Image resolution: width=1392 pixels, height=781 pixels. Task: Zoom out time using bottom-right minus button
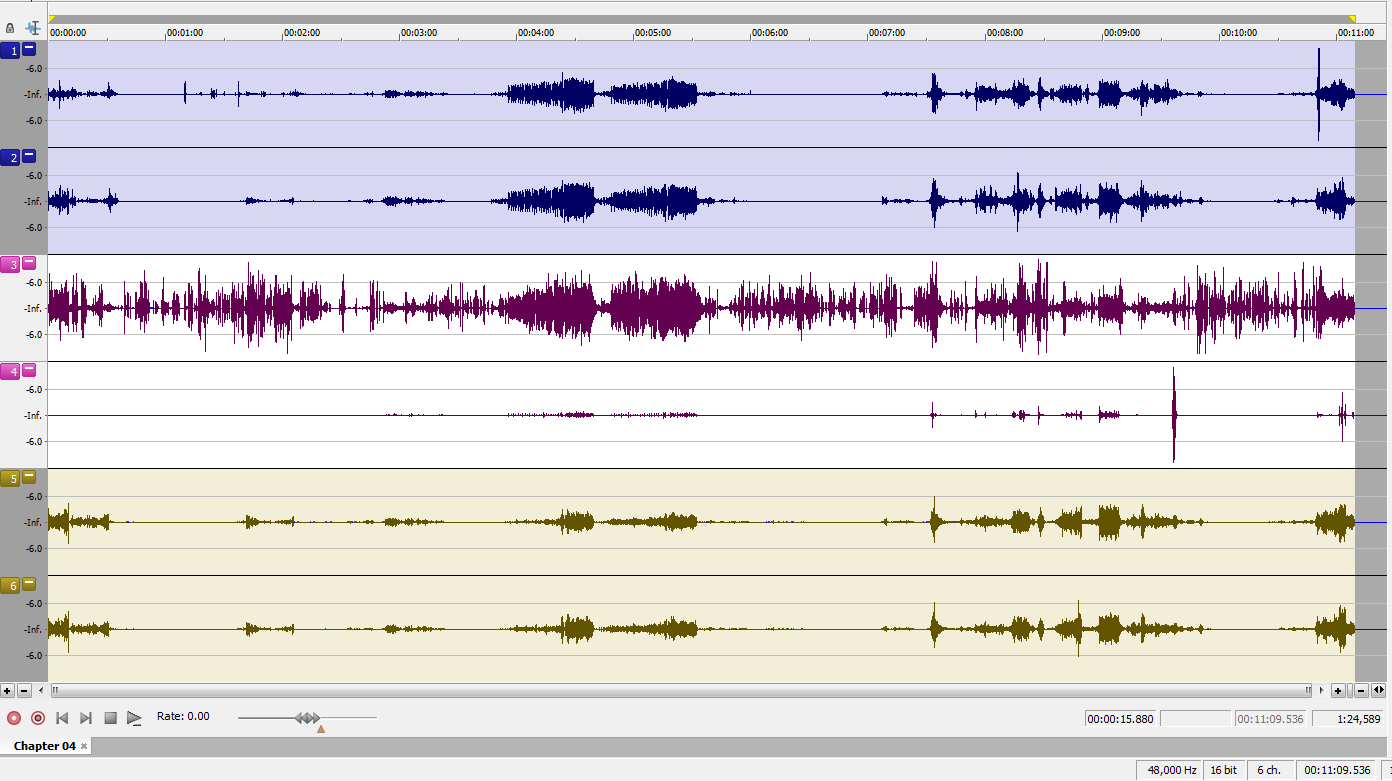(1361, 690)
